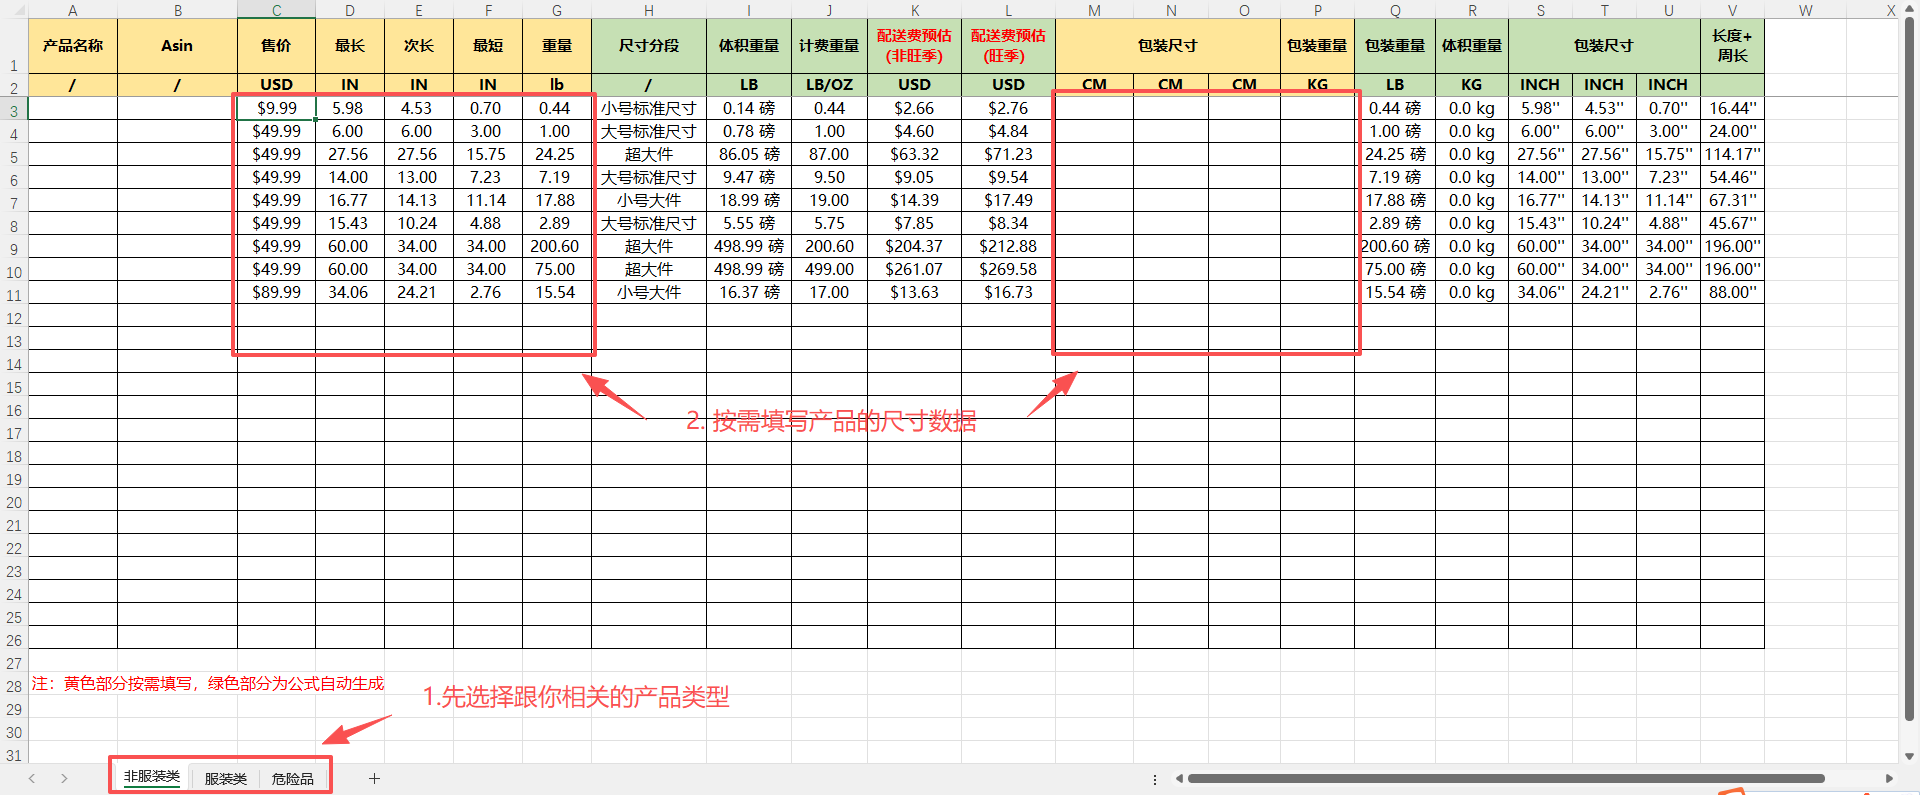Select column H header
1920x795 pixels.
pos(648,10)
